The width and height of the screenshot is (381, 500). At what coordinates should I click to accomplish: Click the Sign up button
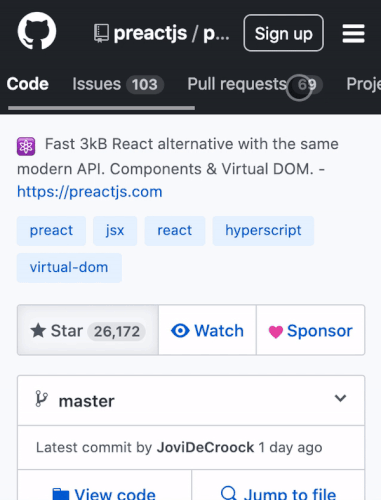(x=284, y=33)
